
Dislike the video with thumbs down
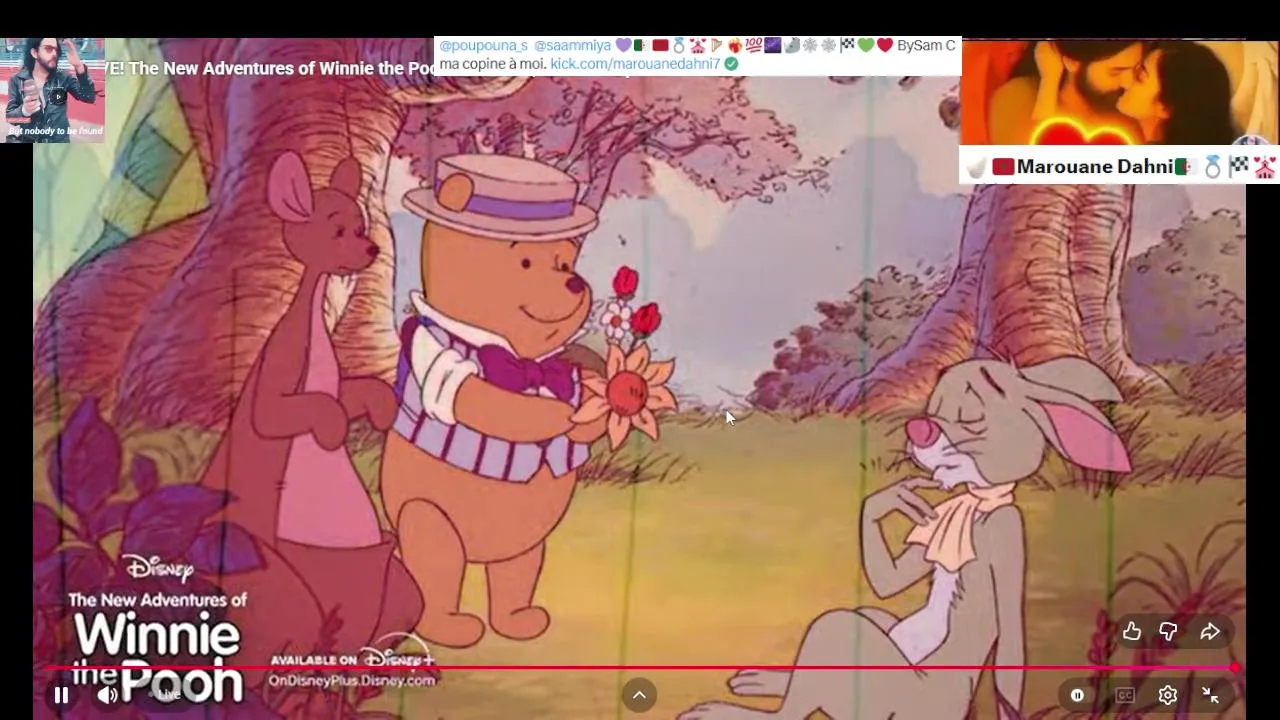pyautogui.click(x=1168, y=631)
